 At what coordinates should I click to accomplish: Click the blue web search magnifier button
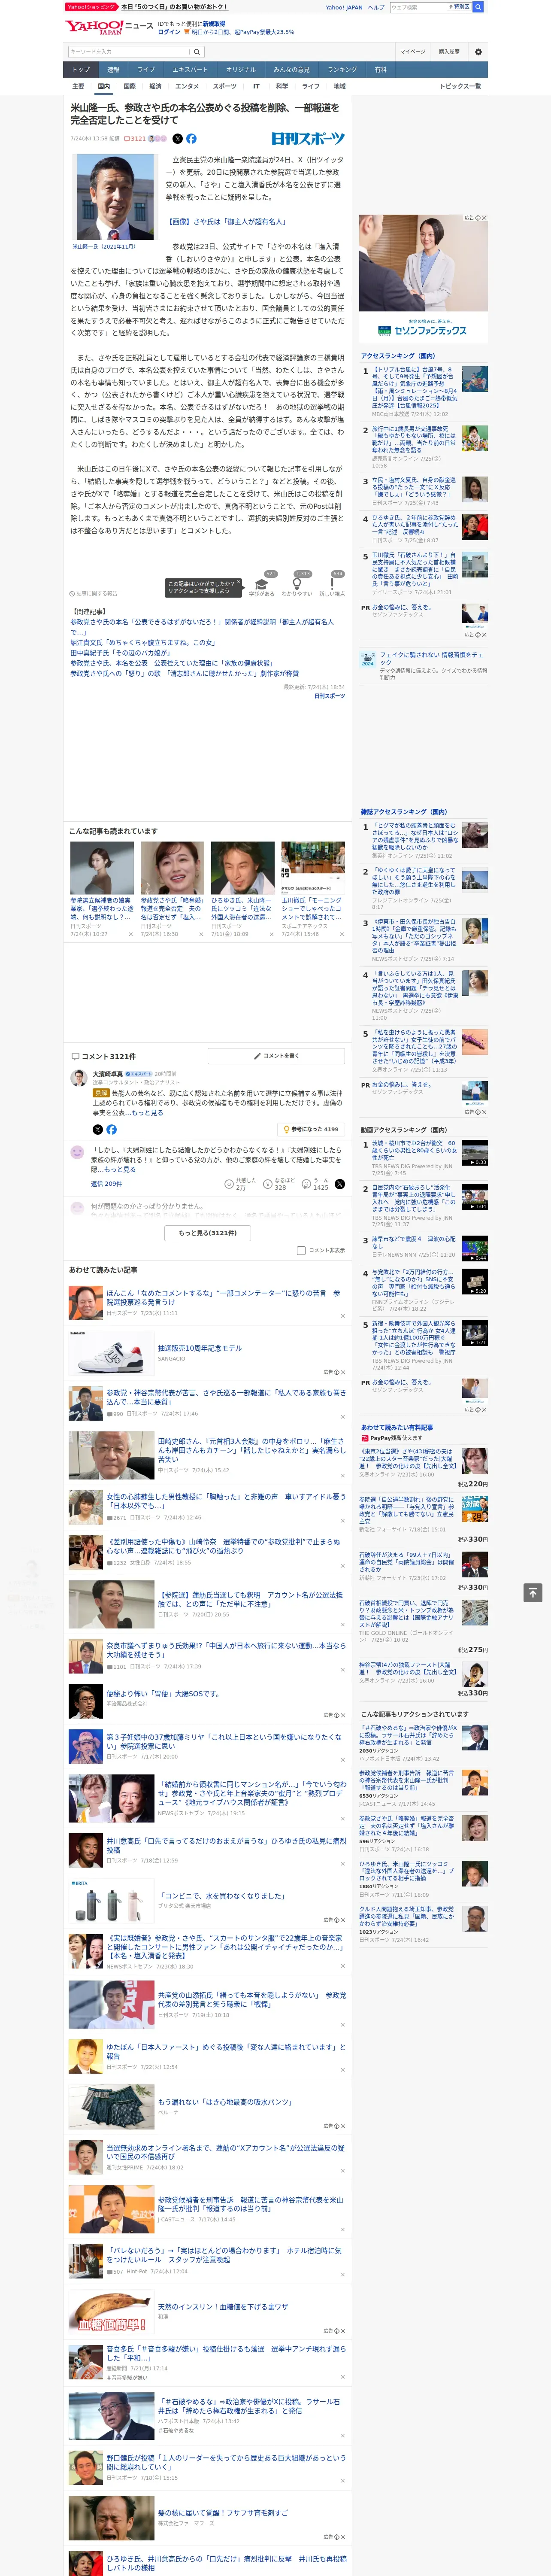pos(478,7)
